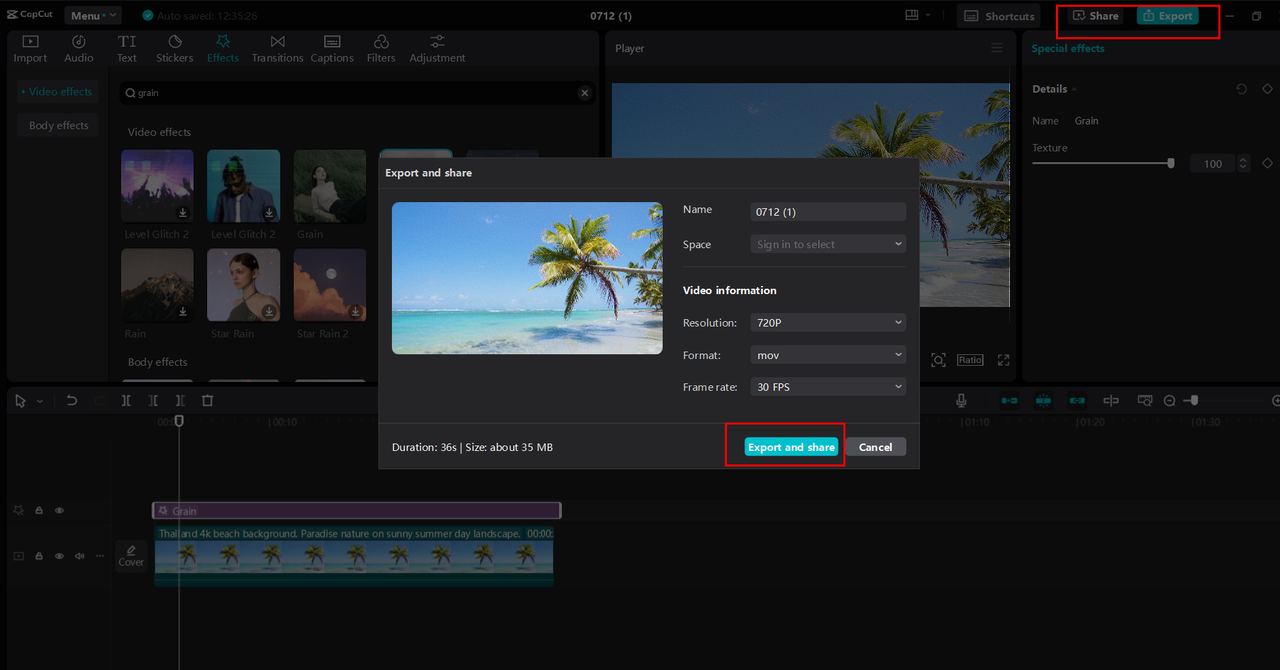Zoom out the timeline
The height and width of the screenshot is (670, 1280).
(x=1169, y=400)
